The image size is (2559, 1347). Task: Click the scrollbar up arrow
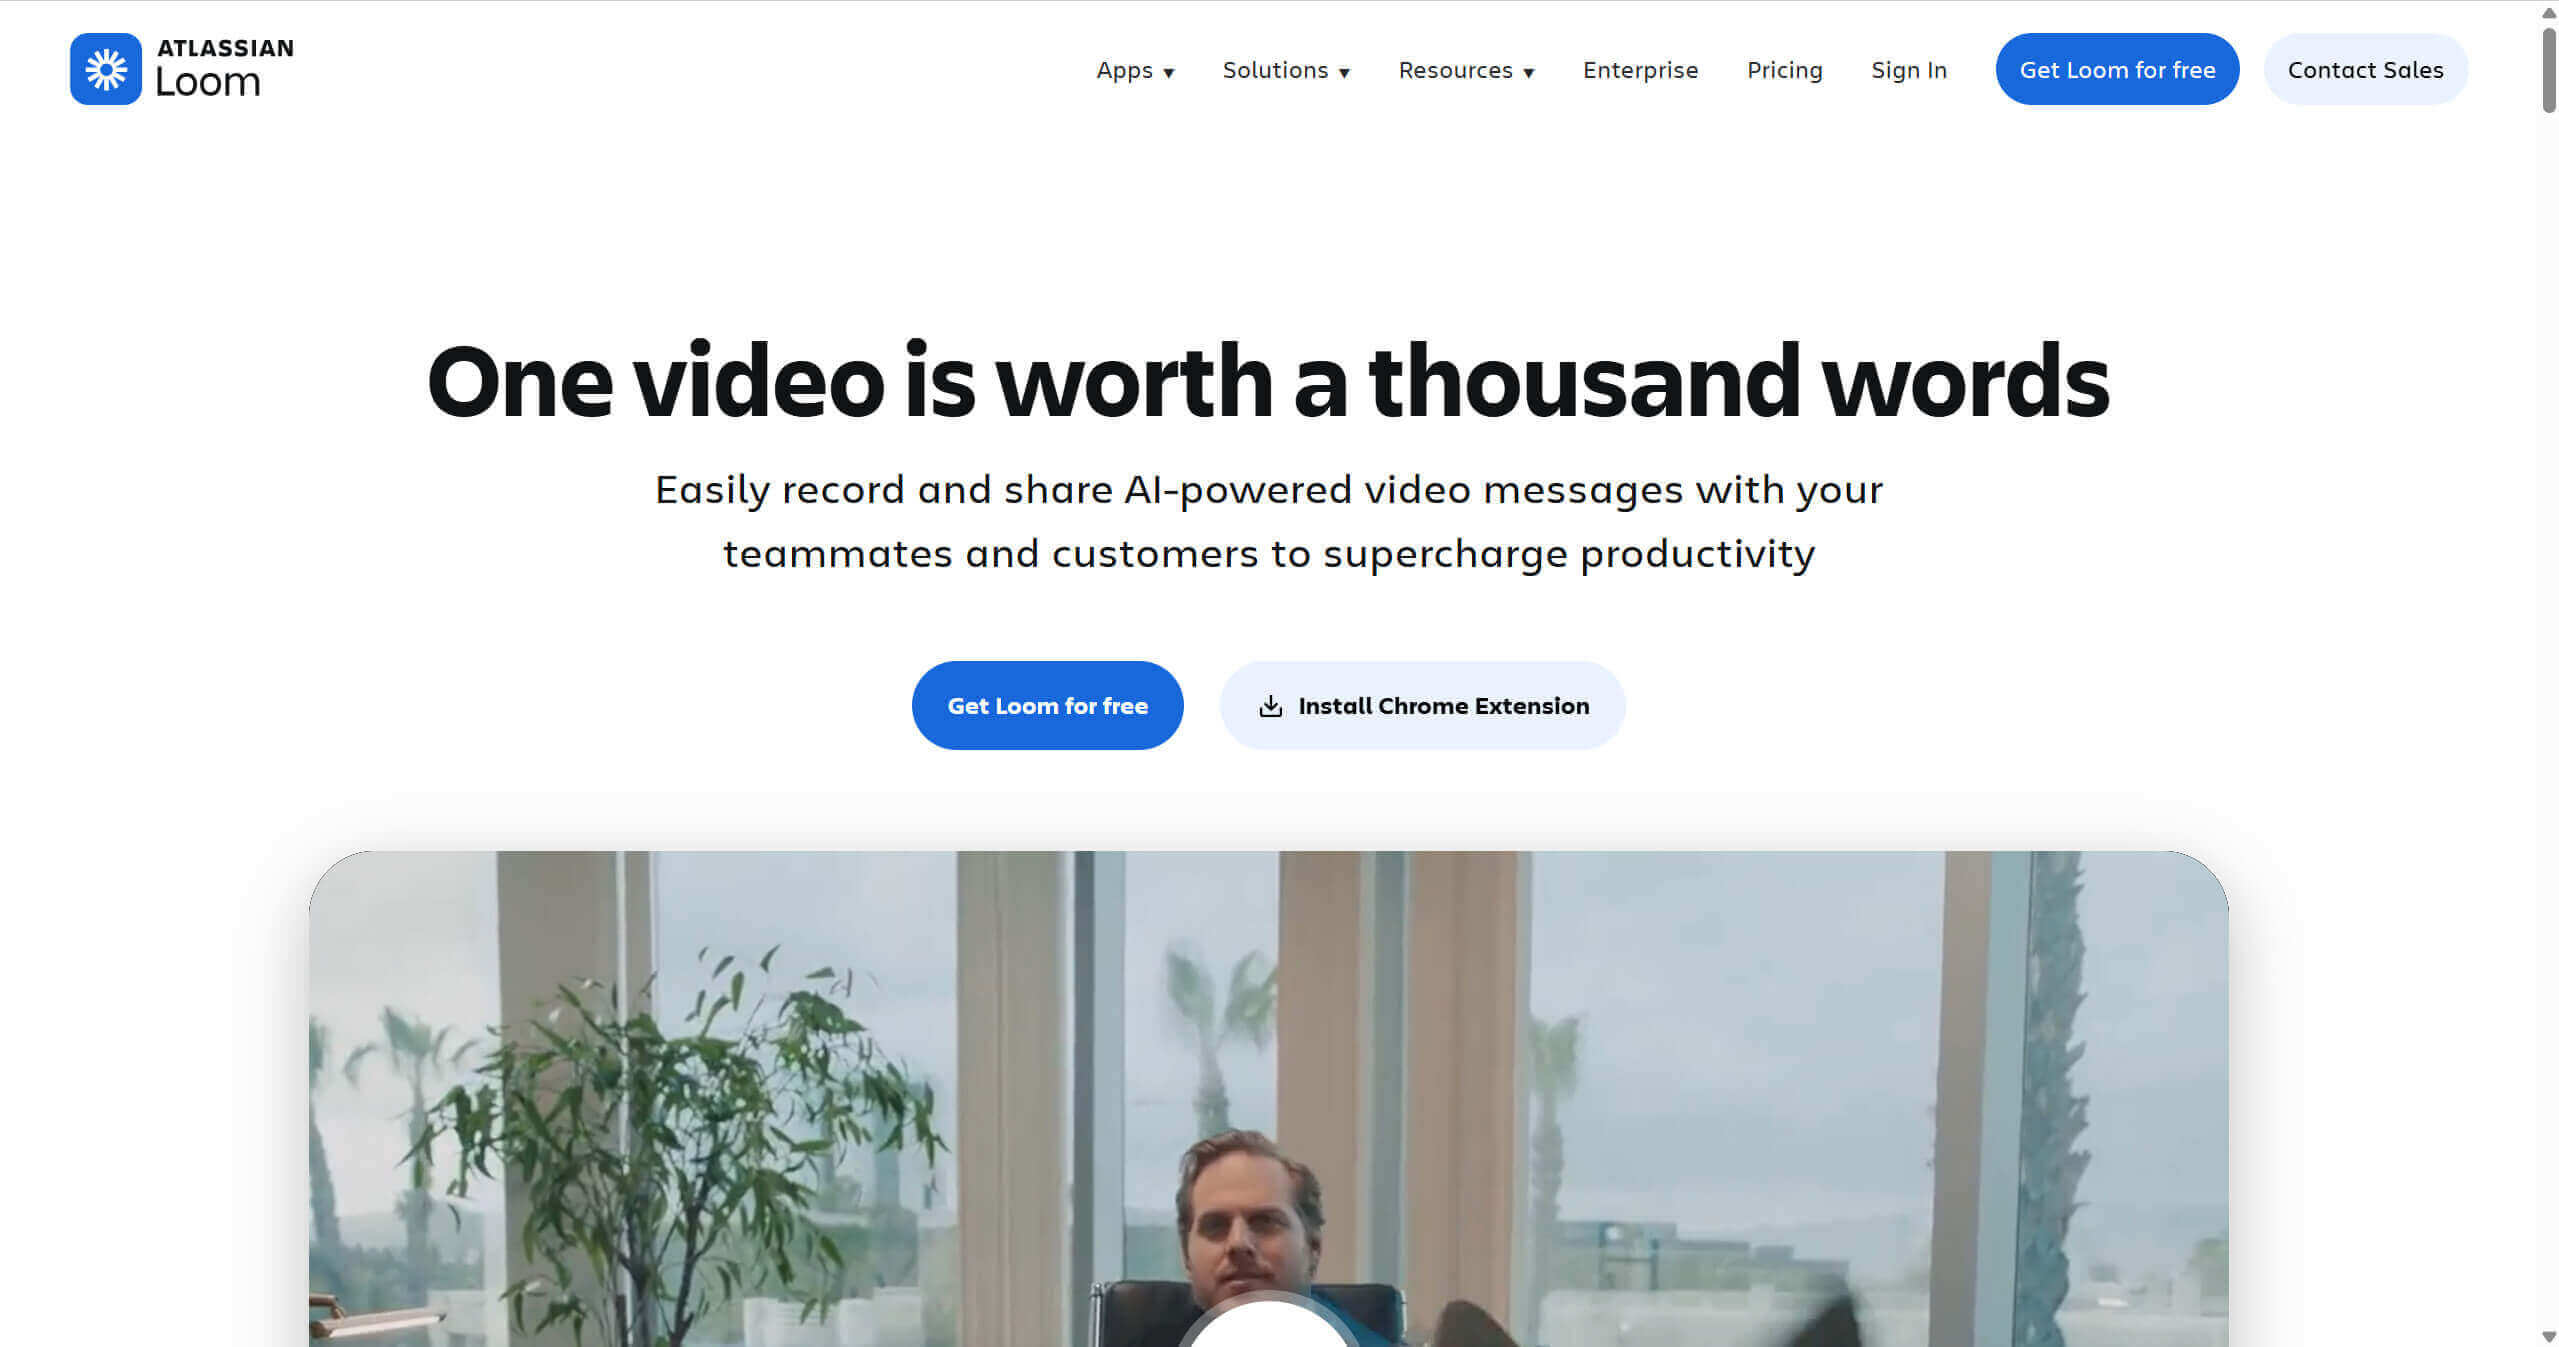(x=2548, y=12)
